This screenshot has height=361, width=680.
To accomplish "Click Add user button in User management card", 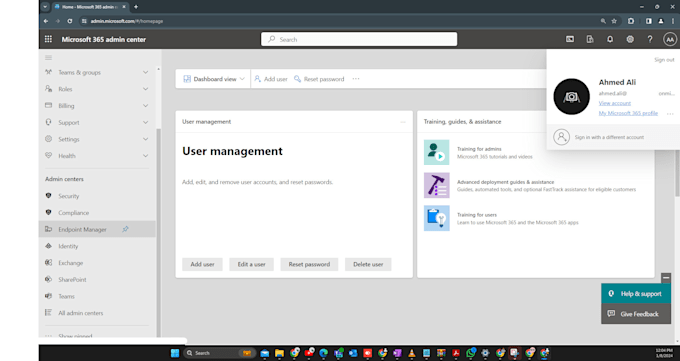I will click(202, 264).
